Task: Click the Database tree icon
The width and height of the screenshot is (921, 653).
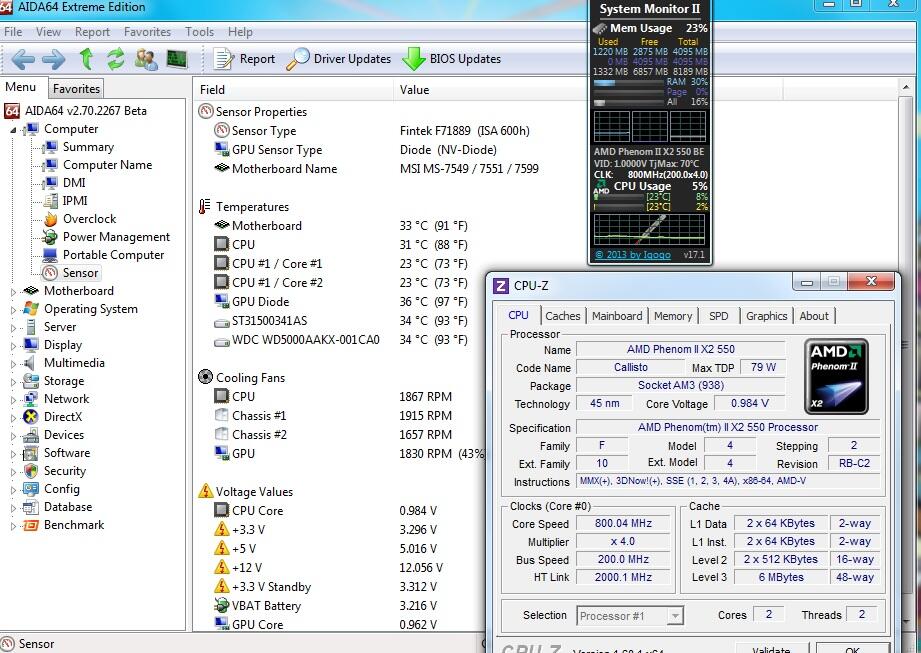Action: pos(31,507)
